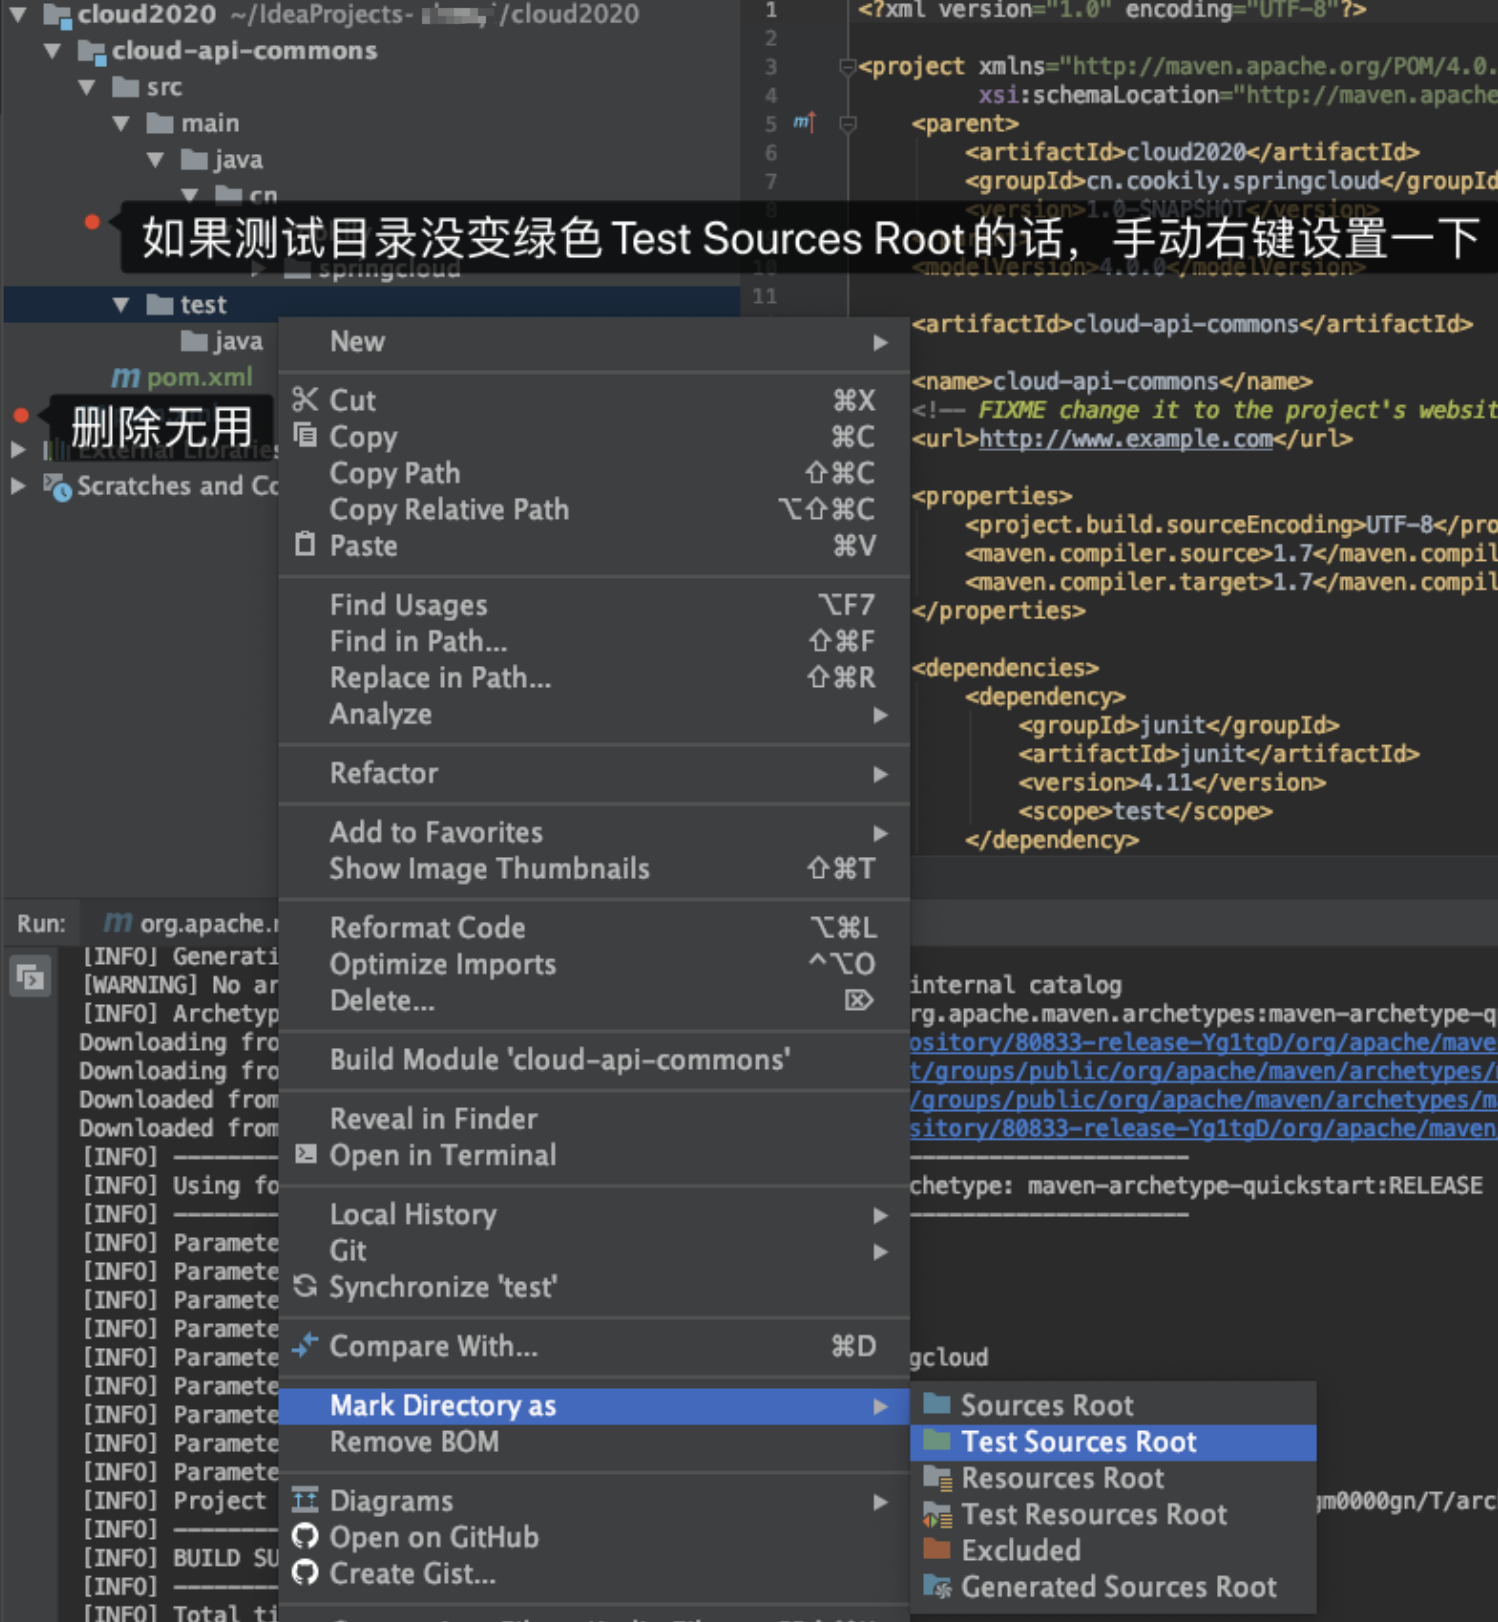Click the WARNING console line
Viewport: 1498px width, 1622px height.
180,985
